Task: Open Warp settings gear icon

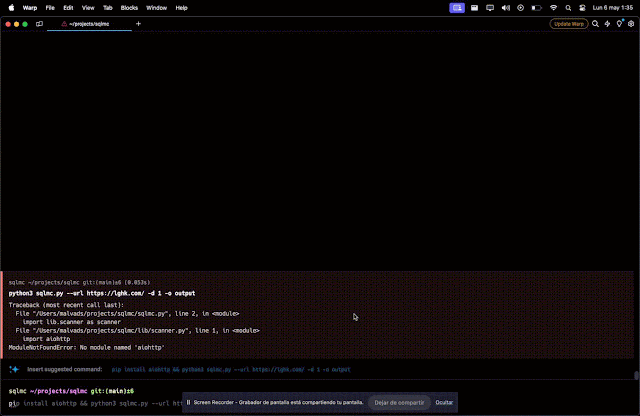Action: click(631, 23)
